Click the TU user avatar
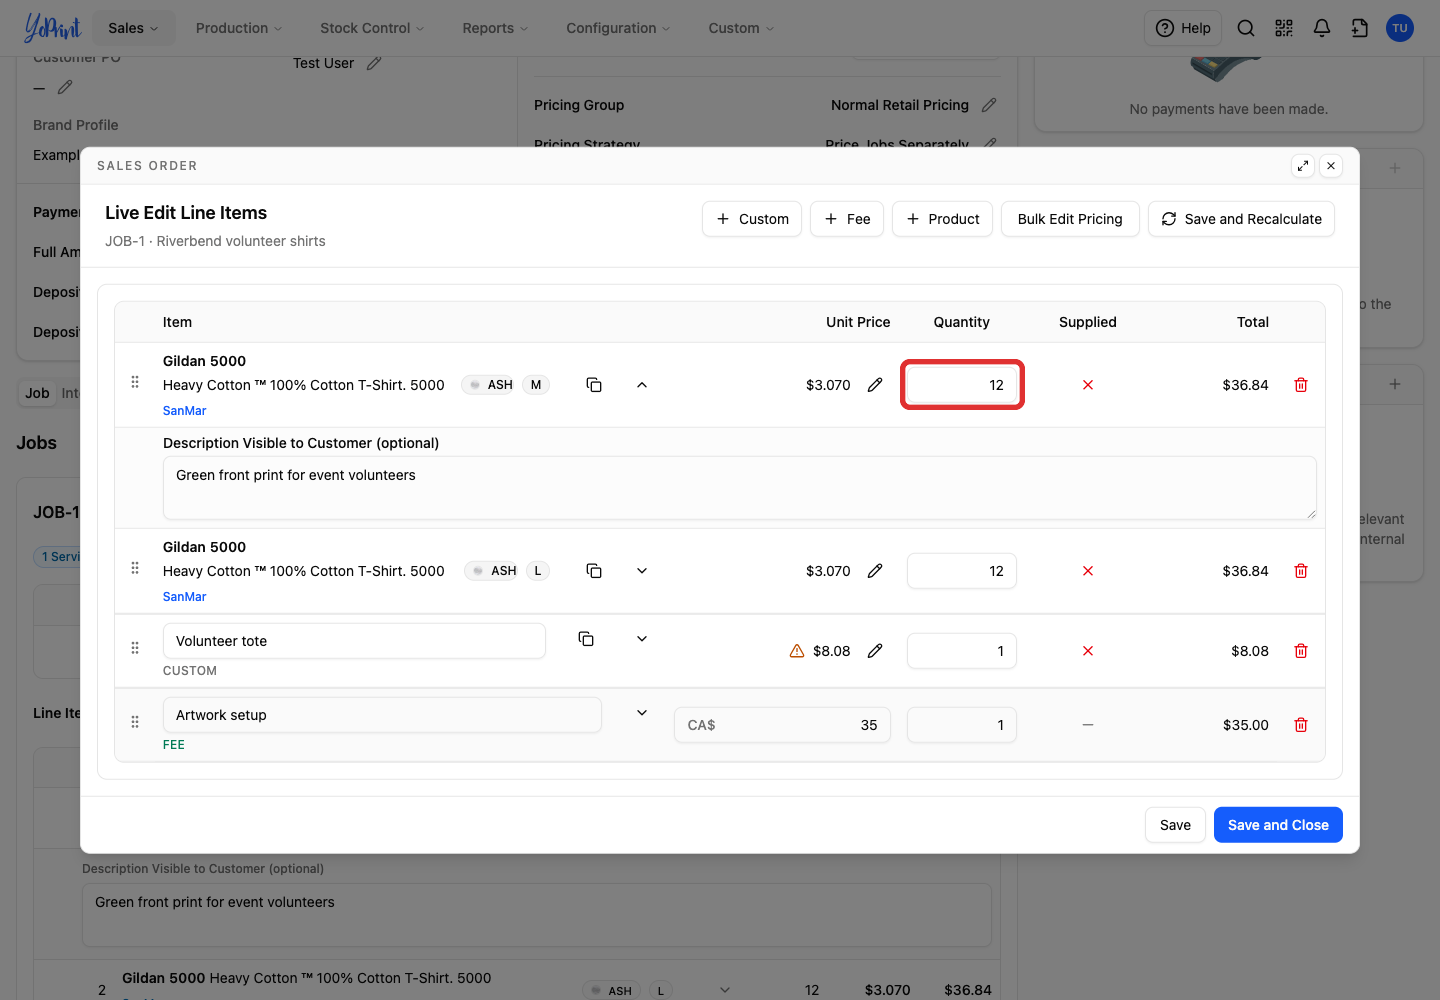The width and height of the screenshot is (1440, 1000). pos(1400,28)
